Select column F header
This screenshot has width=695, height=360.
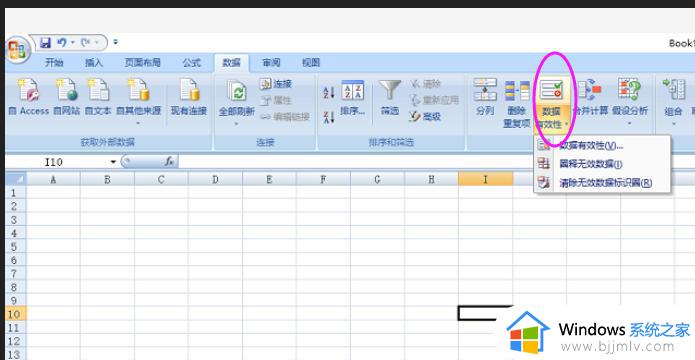point(323,179)
